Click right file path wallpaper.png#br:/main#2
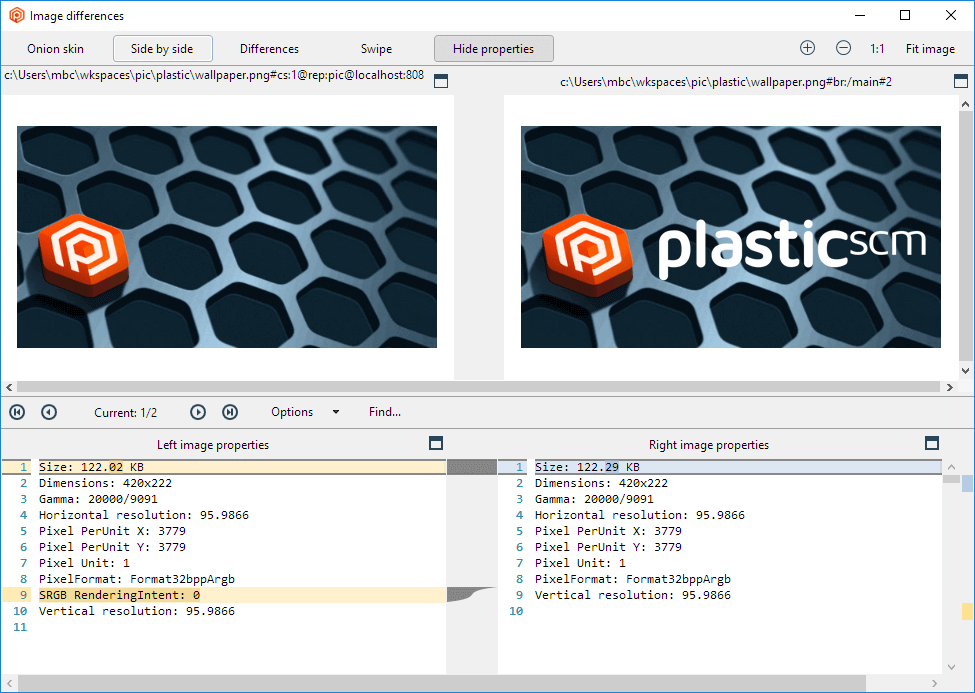The width and height of the screenshot is (975, 693). (x=726, y=81)
